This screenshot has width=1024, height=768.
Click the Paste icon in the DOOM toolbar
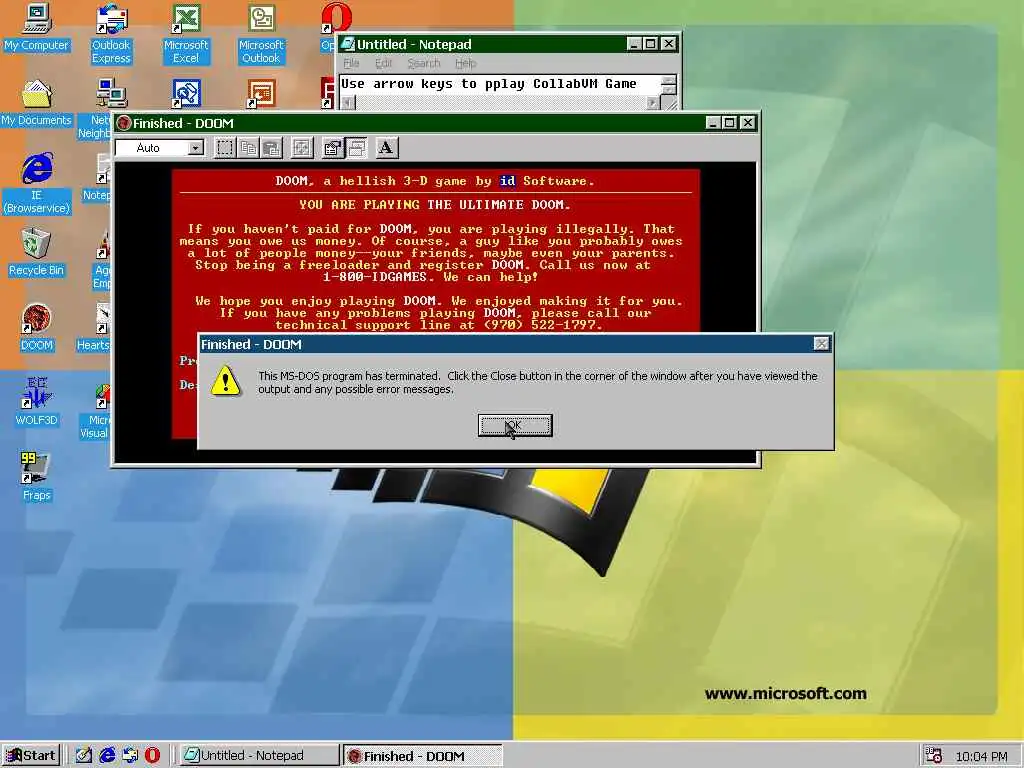coord(272,148)
